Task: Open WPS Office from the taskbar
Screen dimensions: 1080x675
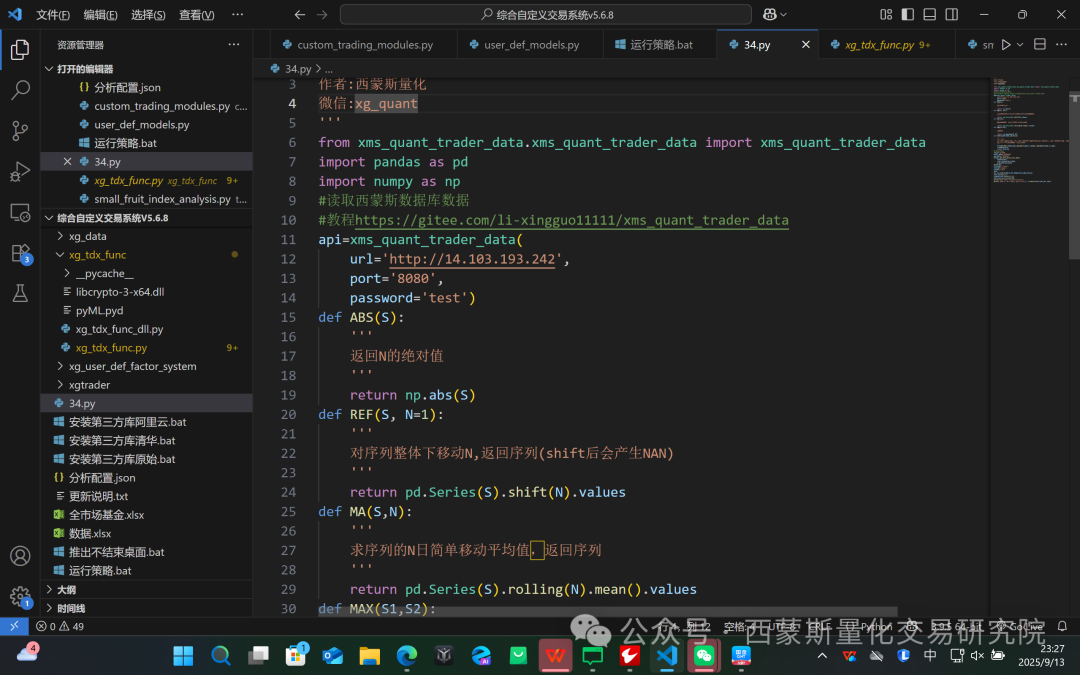Action: click(x=555, y=656)
